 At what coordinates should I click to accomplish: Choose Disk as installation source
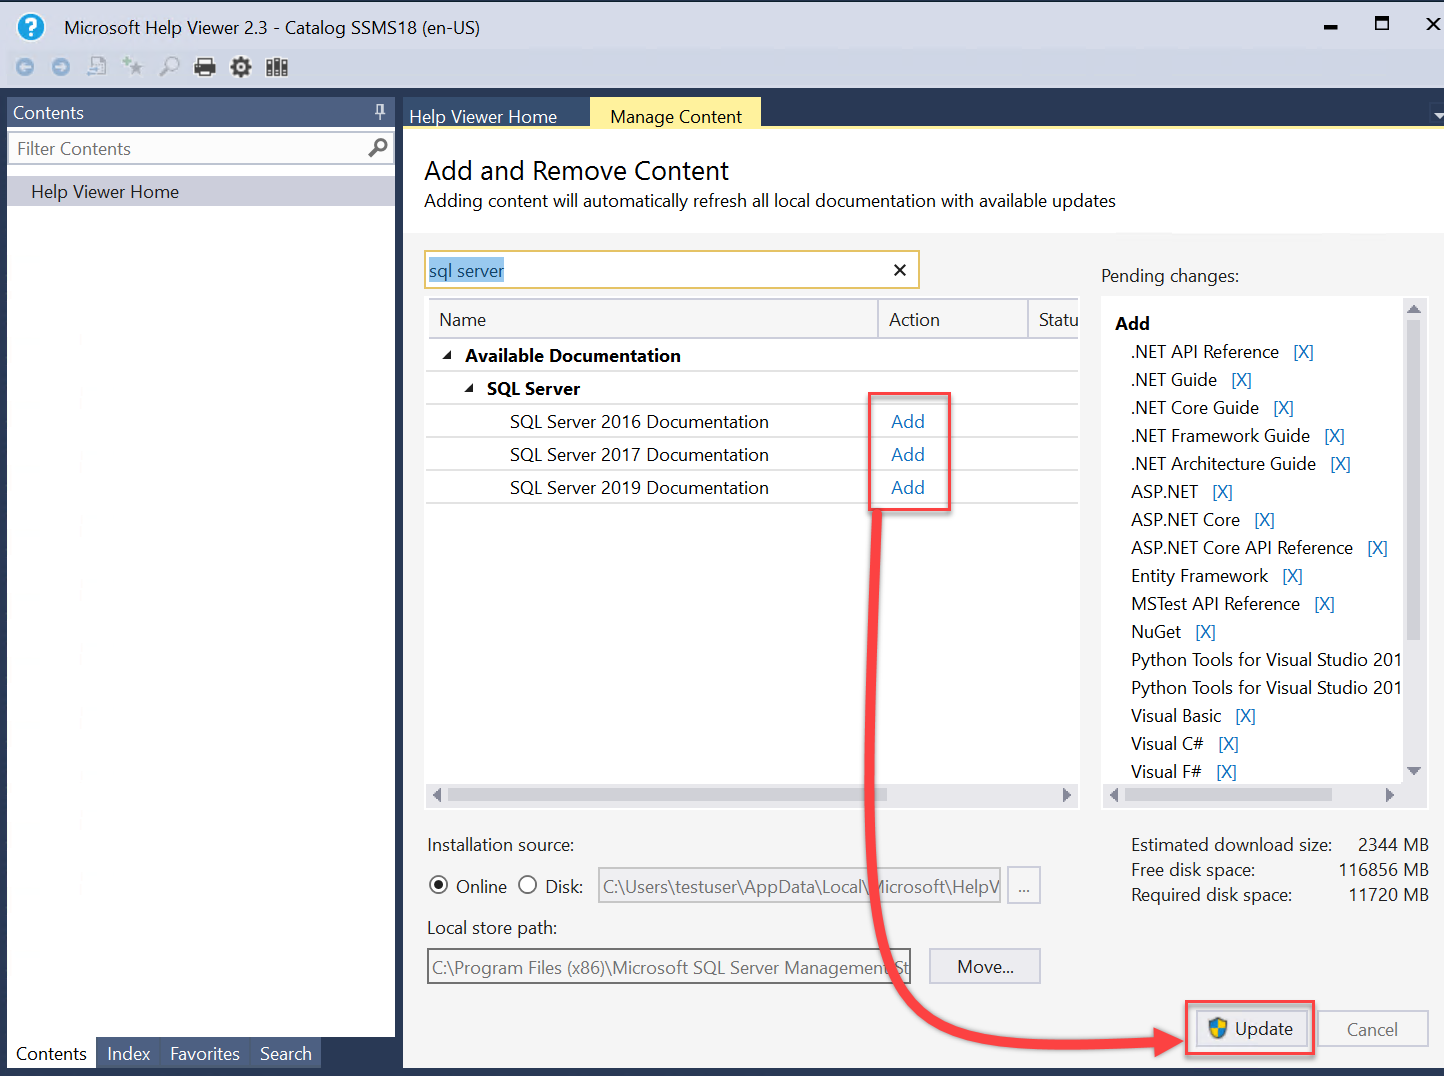[x=527, y=886]
